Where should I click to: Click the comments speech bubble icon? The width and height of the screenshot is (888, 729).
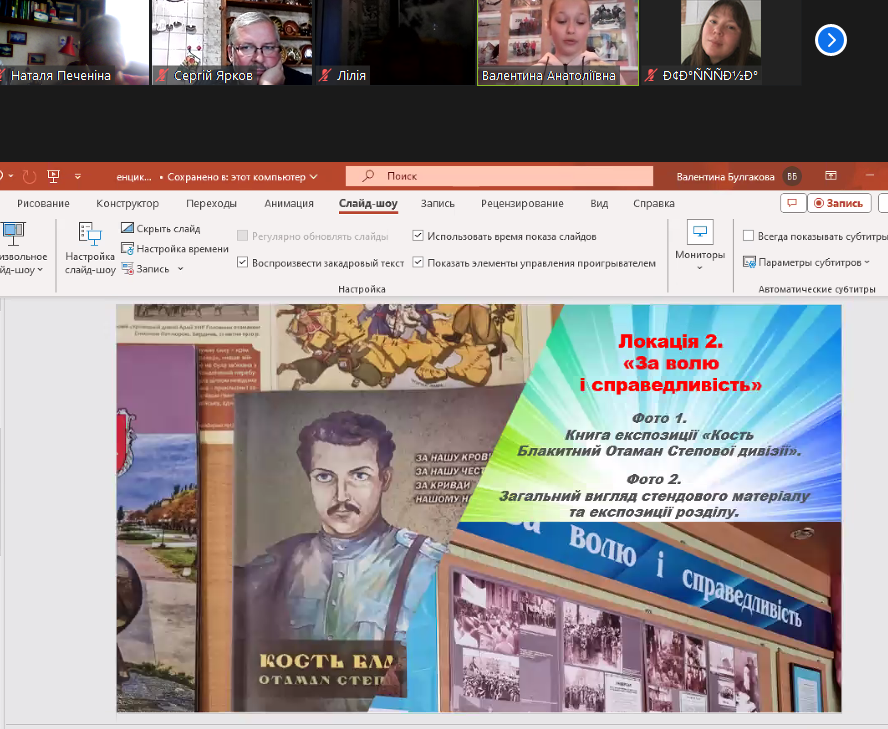point(792,203)
